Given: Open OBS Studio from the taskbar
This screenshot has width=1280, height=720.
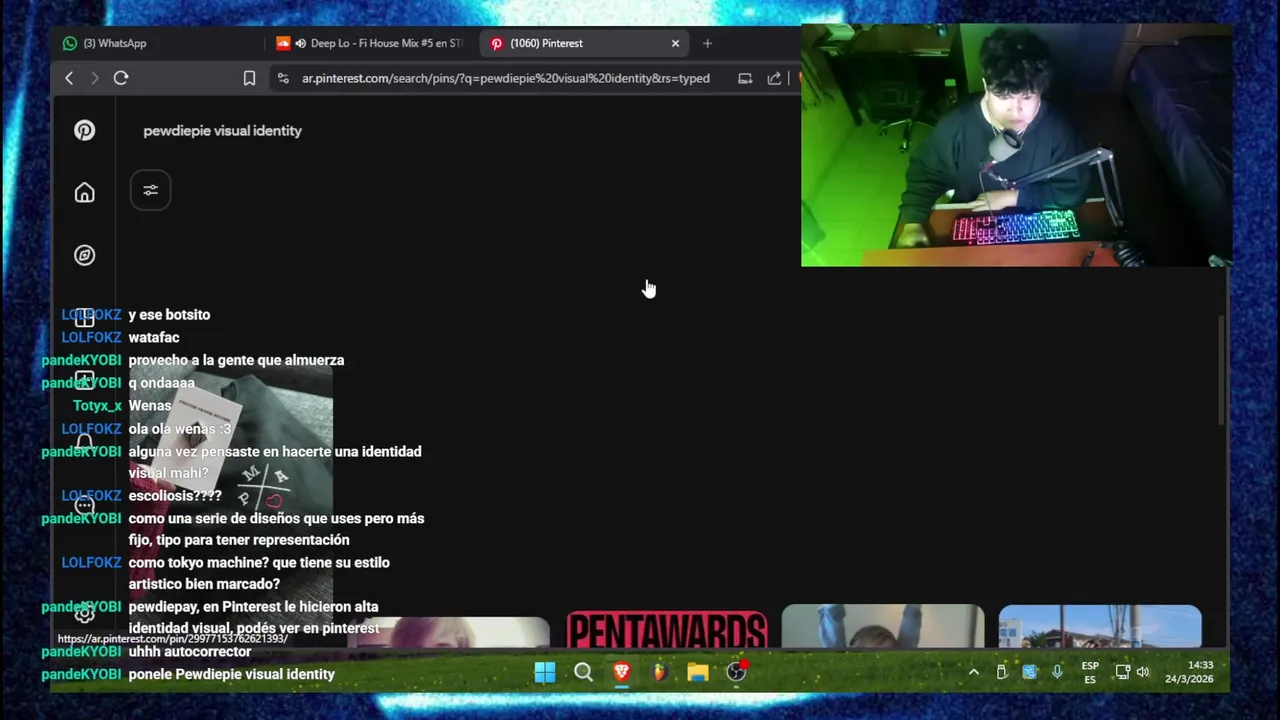Looking at the screenshot, I should pos(736,672).
